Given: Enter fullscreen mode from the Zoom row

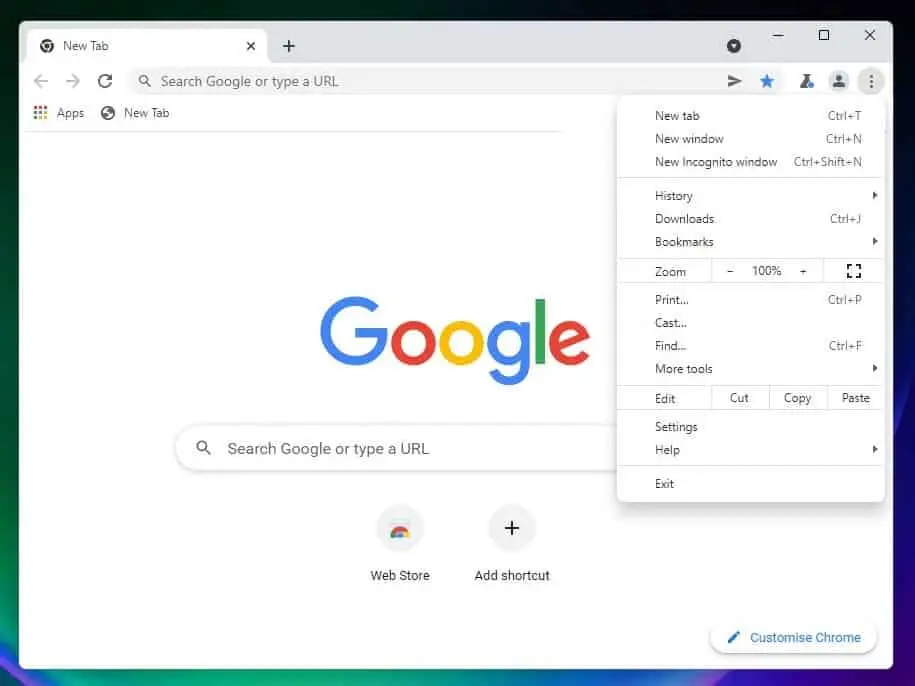Looking at the screenshot, I should coord(854,271).
